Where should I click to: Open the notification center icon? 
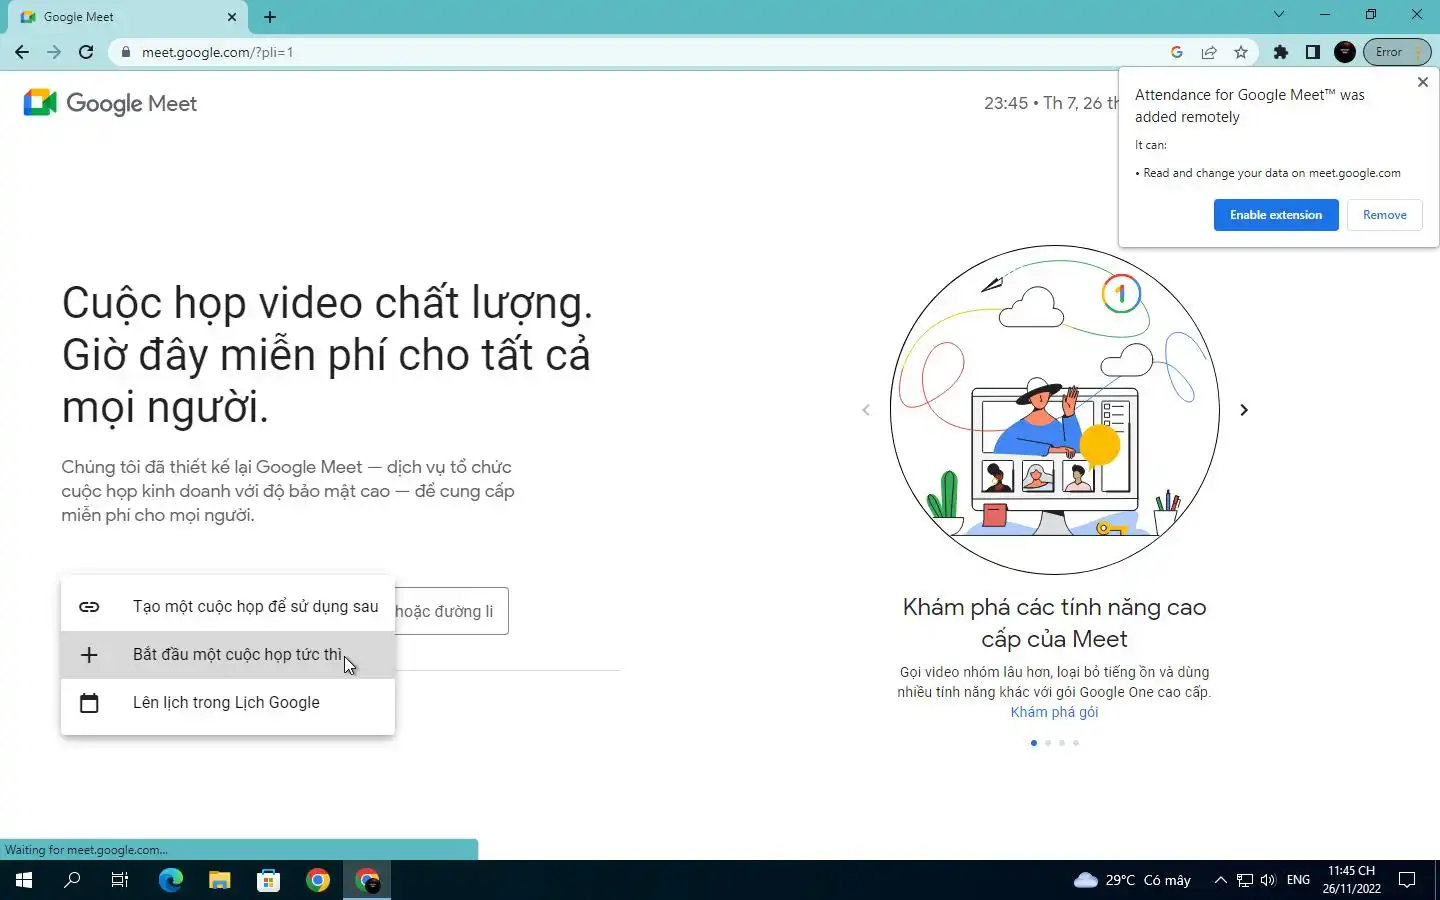1407,880
